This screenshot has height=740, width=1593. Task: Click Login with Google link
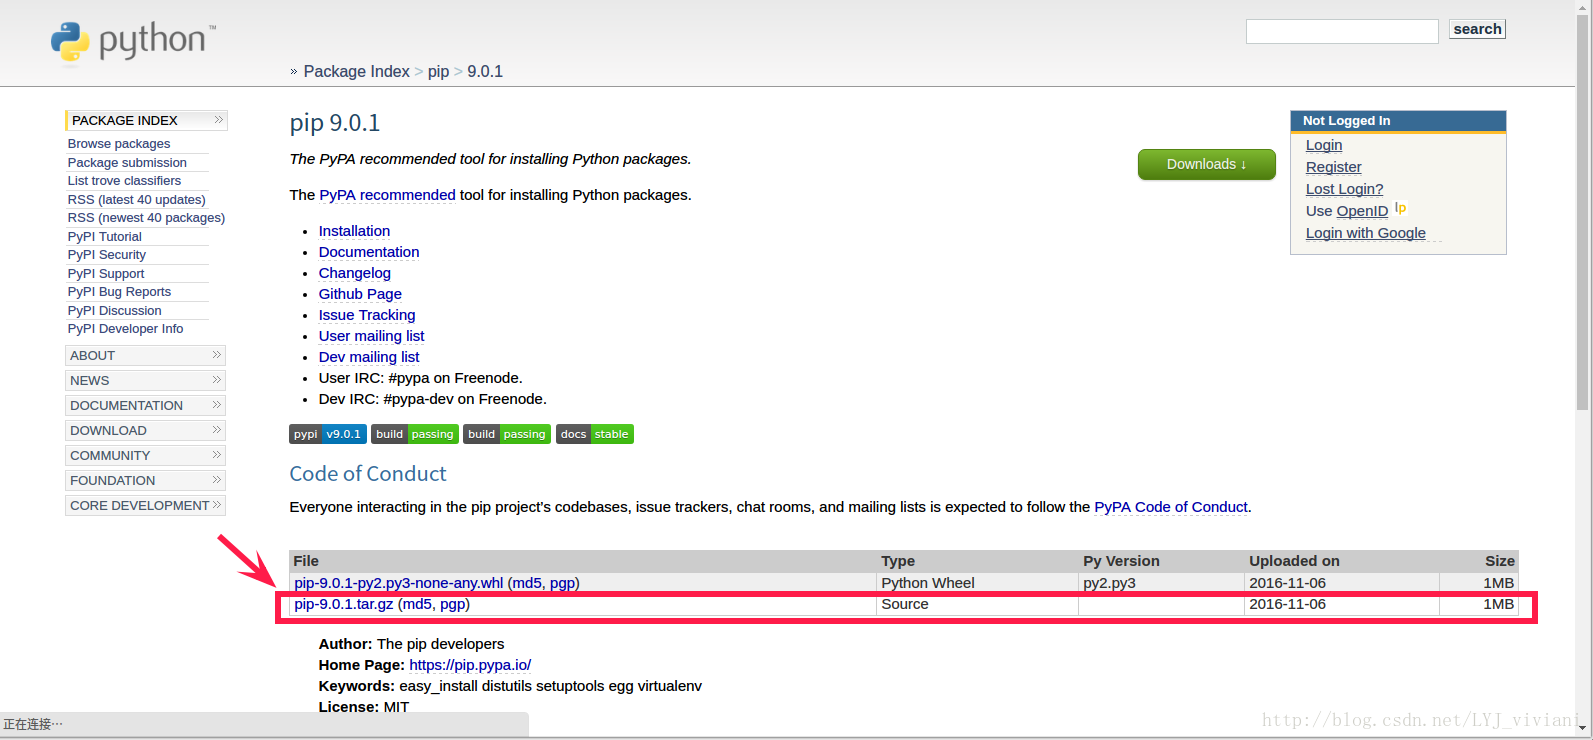click(1365, 233)
